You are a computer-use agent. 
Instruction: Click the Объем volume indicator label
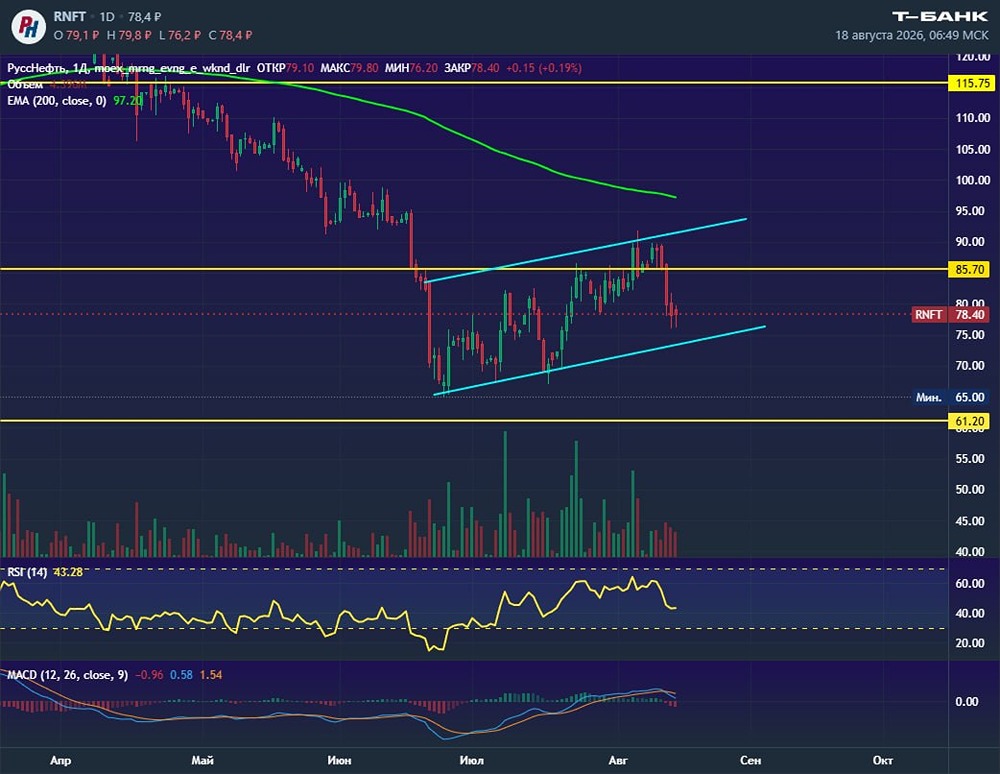[x=25, y=85]
